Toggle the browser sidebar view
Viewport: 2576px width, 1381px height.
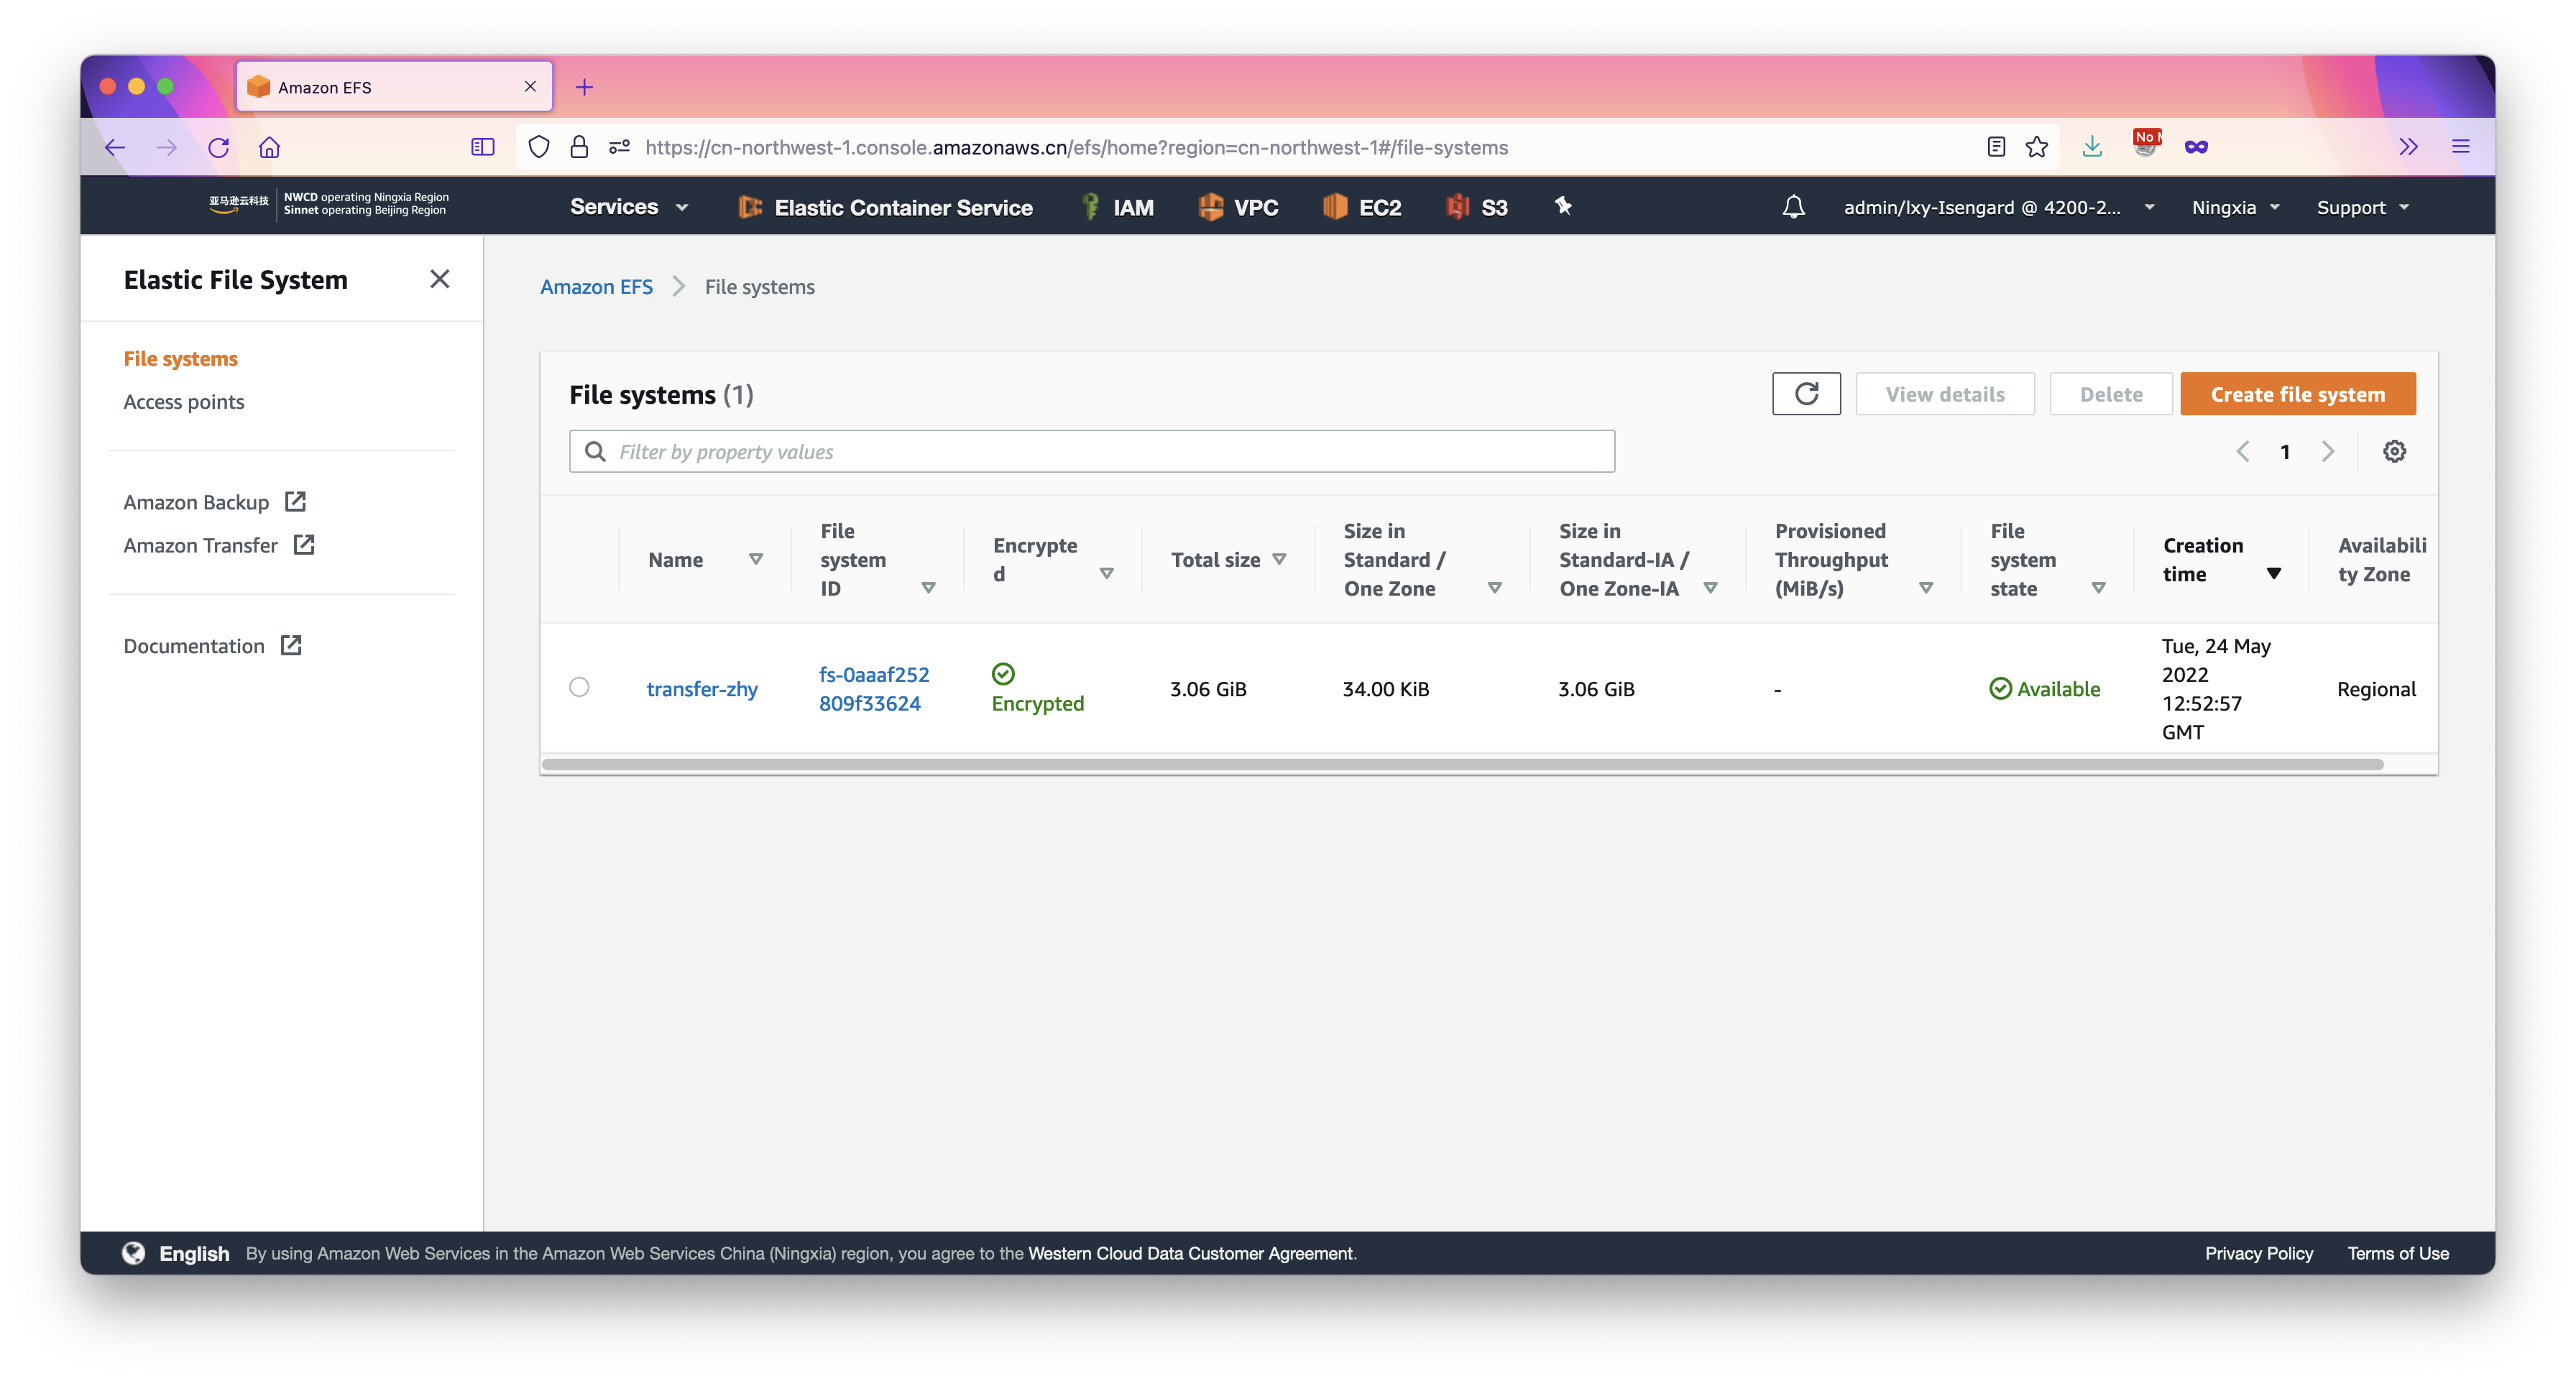coord(482,147)
